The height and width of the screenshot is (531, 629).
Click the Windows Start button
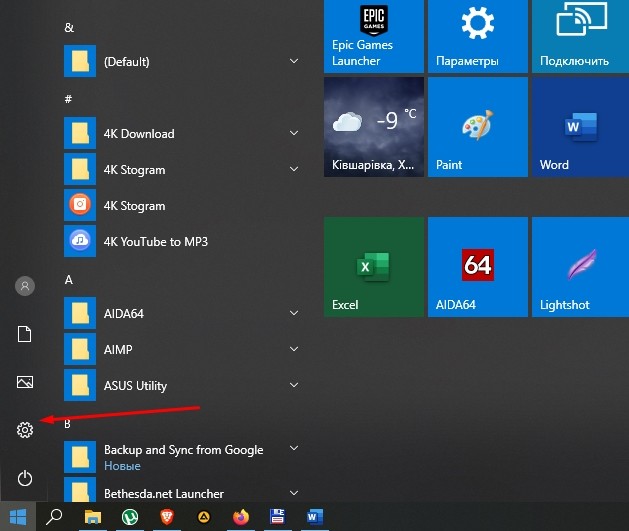(18, 517)
